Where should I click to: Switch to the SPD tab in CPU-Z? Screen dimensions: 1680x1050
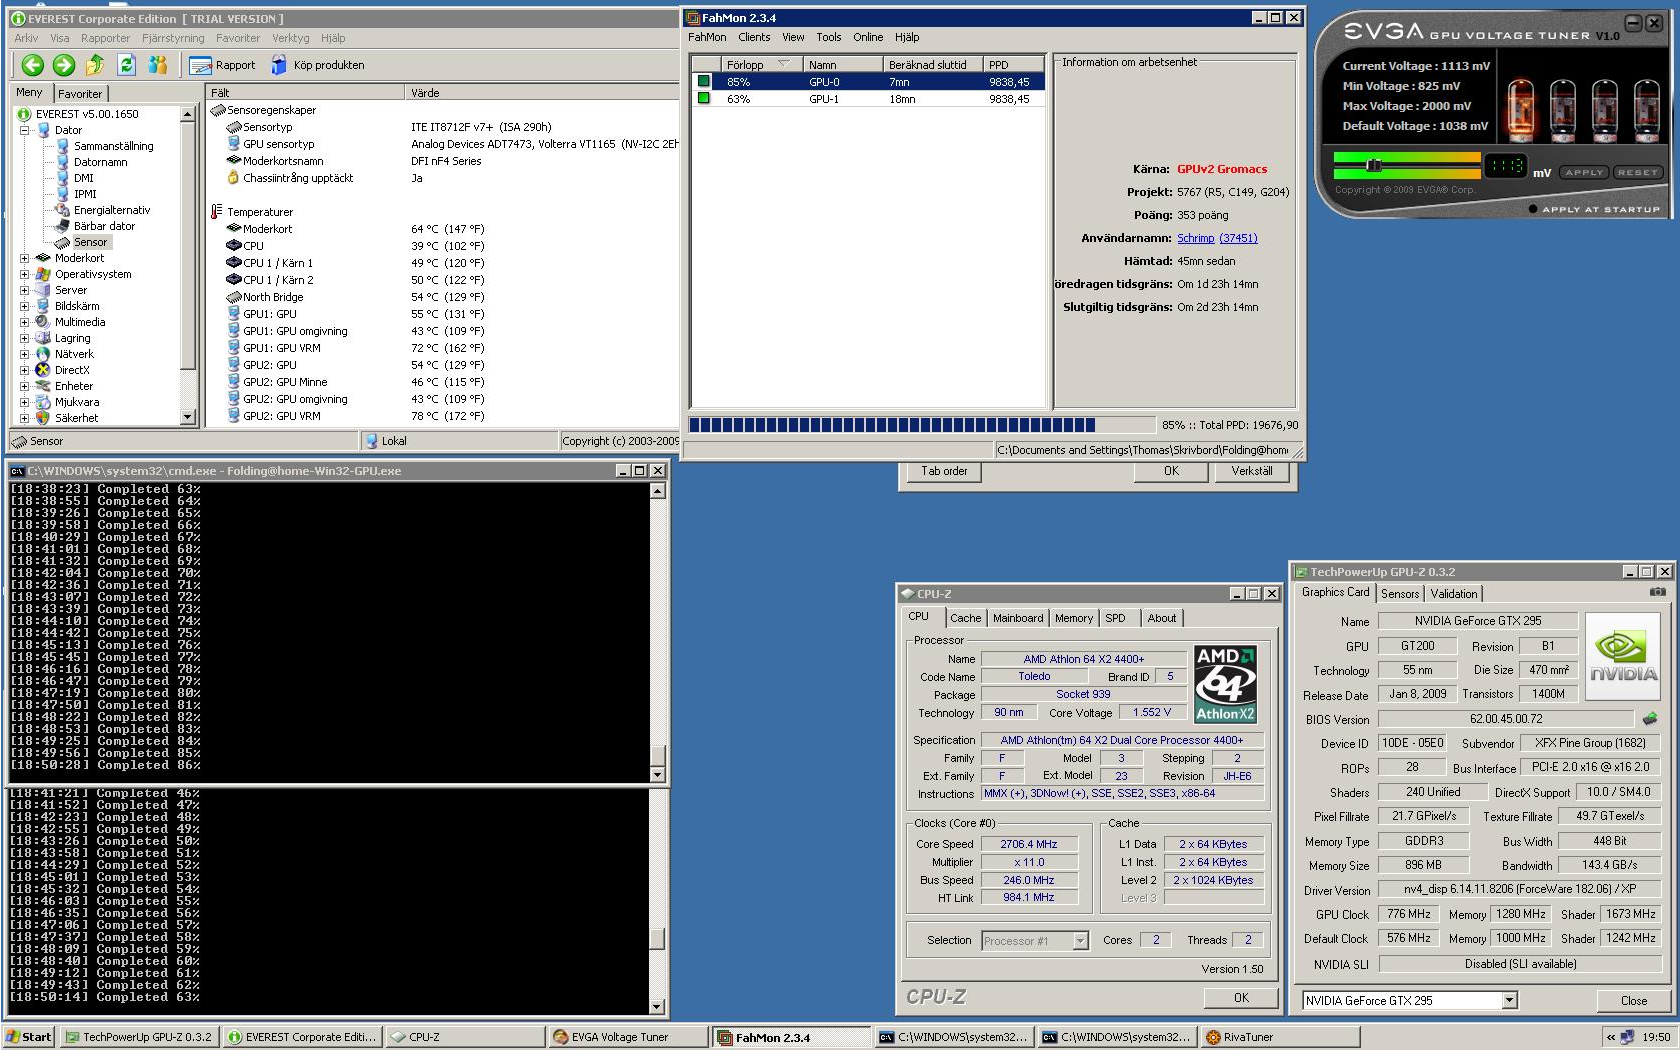pos(1115,618)
